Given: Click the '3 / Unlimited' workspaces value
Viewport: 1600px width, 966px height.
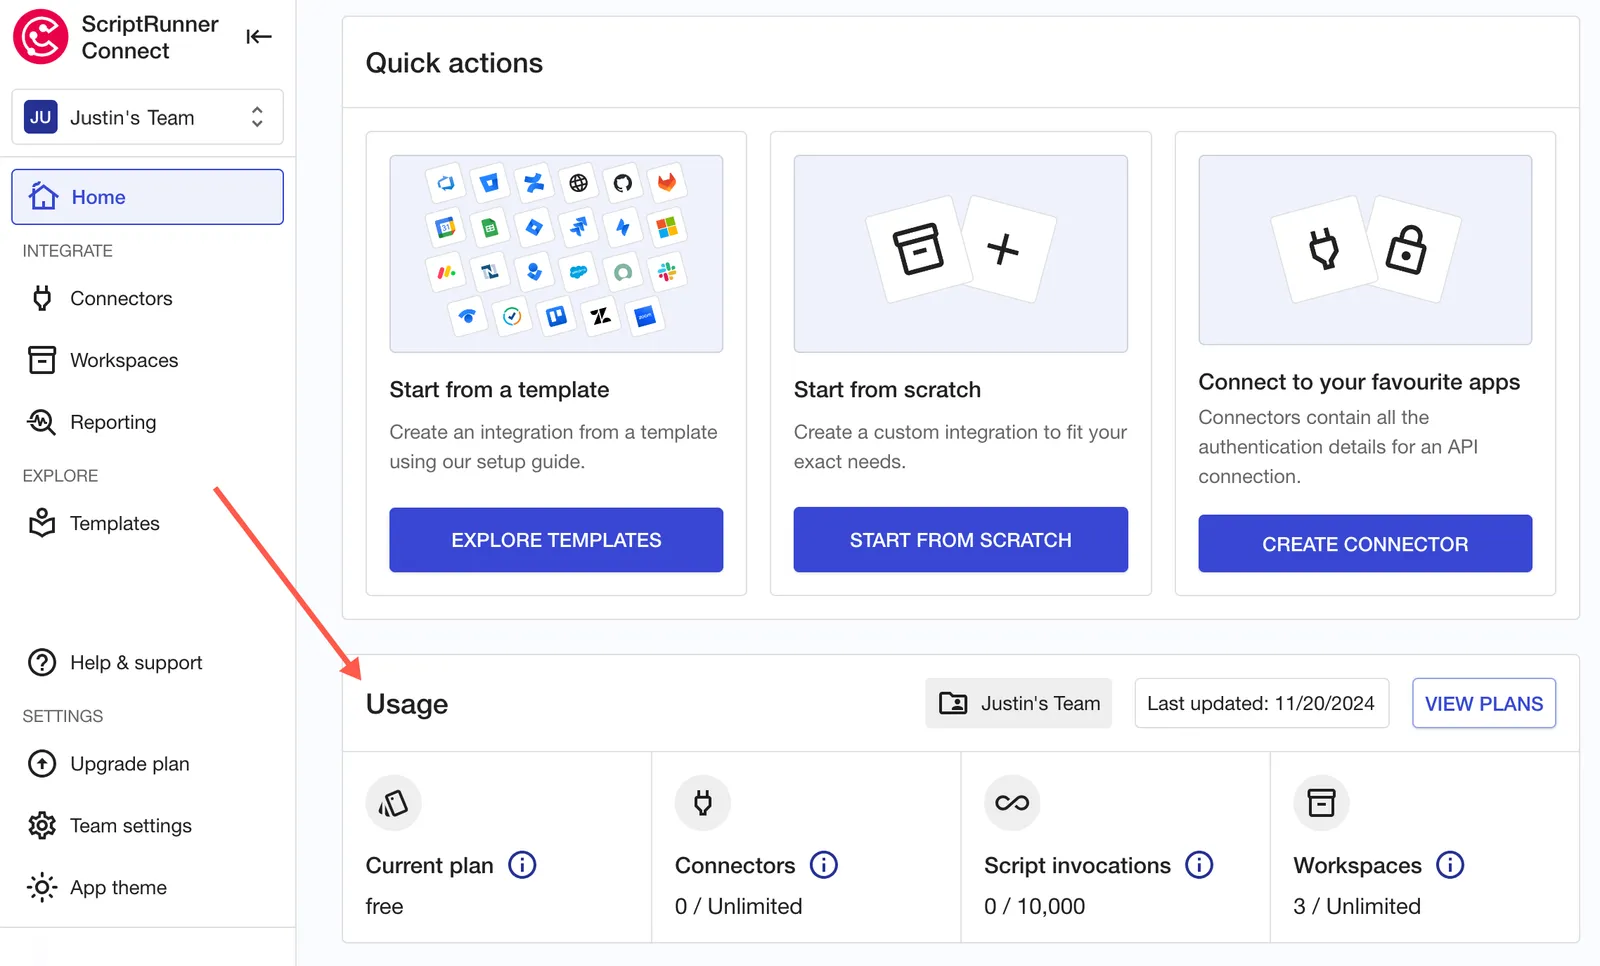Looking at the screenshot, I should 1356,906.
